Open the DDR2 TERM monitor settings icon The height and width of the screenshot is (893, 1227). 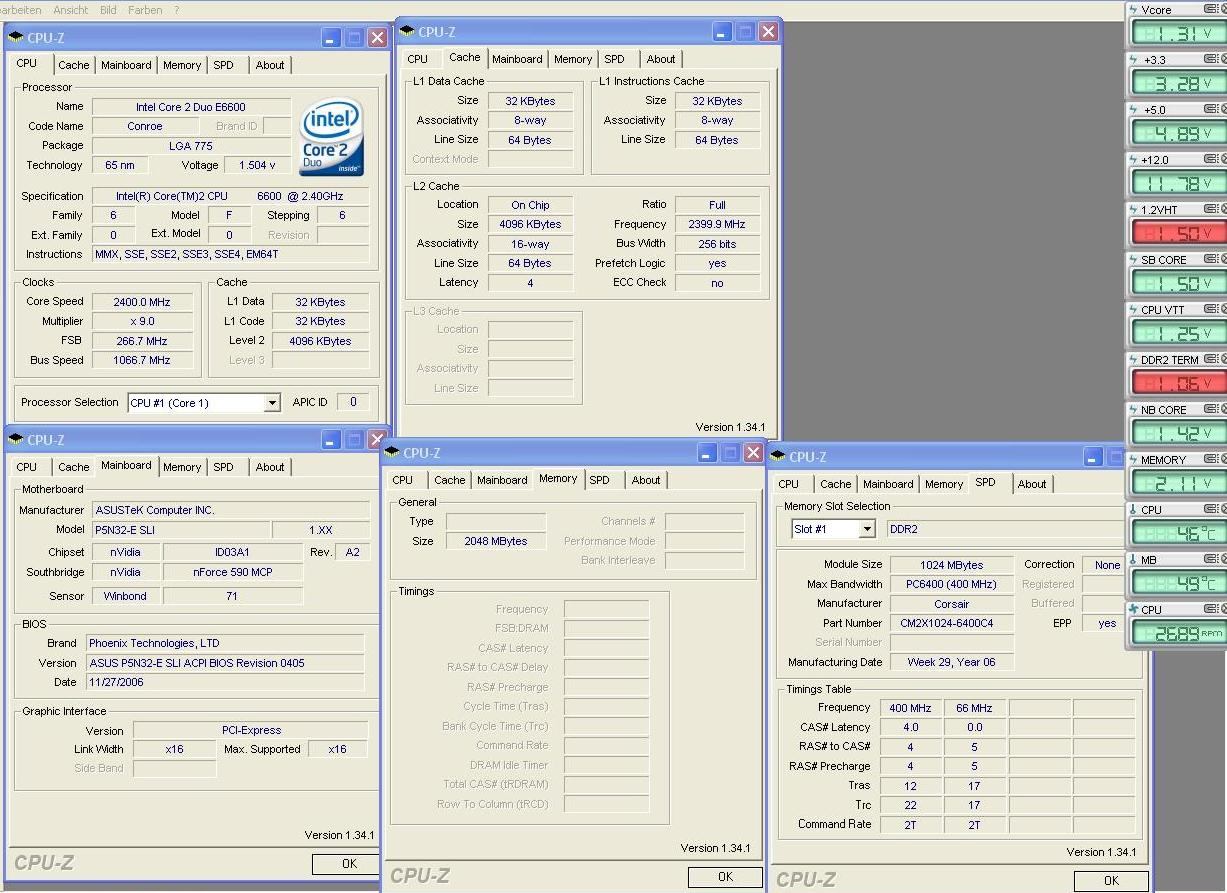(1210, 359)
